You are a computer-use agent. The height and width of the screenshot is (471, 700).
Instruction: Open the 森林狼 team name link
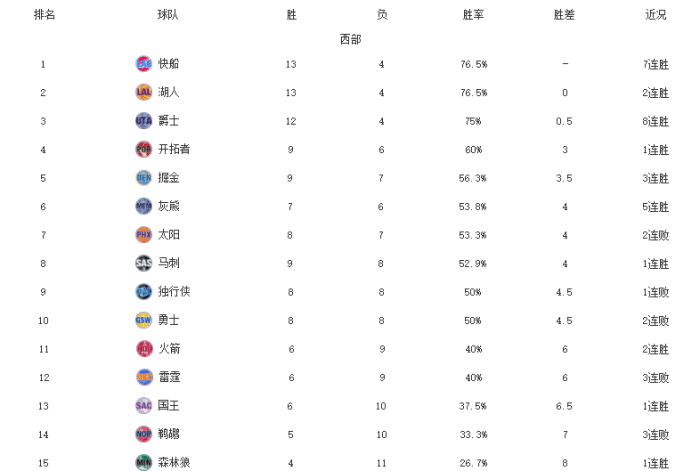coord(175,462)
